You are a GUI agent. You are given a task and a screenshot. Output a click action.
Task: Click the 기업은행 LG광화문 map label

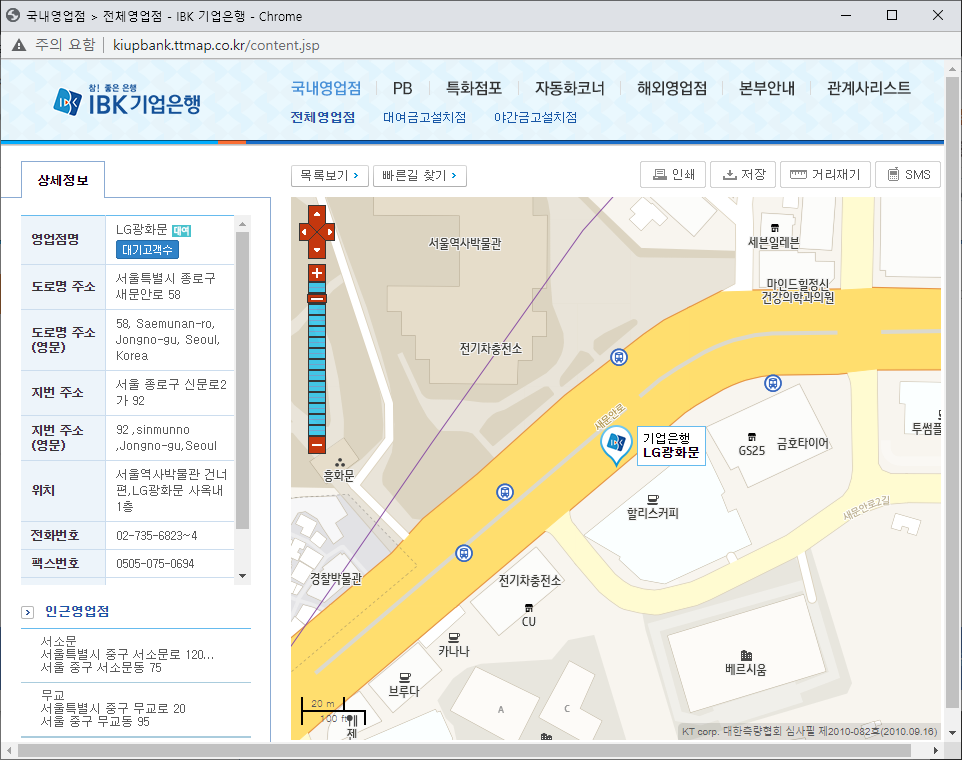pos(671,446)
